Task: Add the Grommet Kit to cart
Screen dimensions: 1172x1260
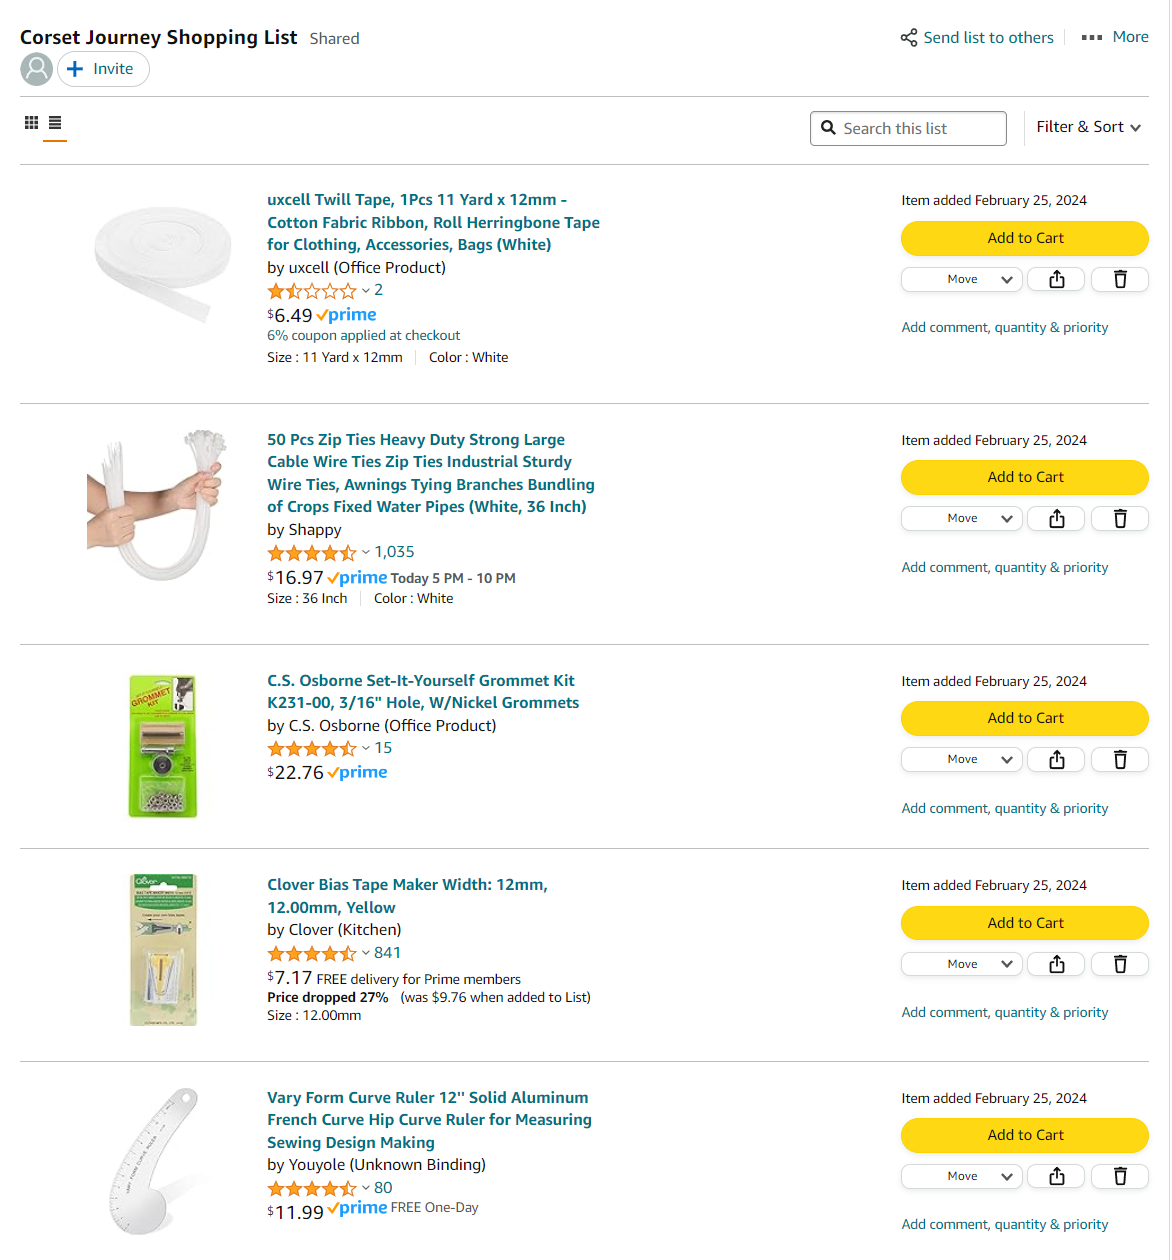Action: pos(1024,718)
